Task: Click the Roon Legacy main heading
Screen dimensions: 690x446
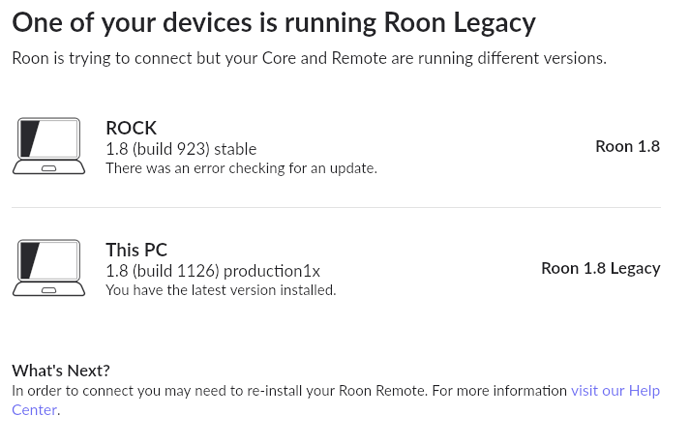Action: click(x=274, y=23)
